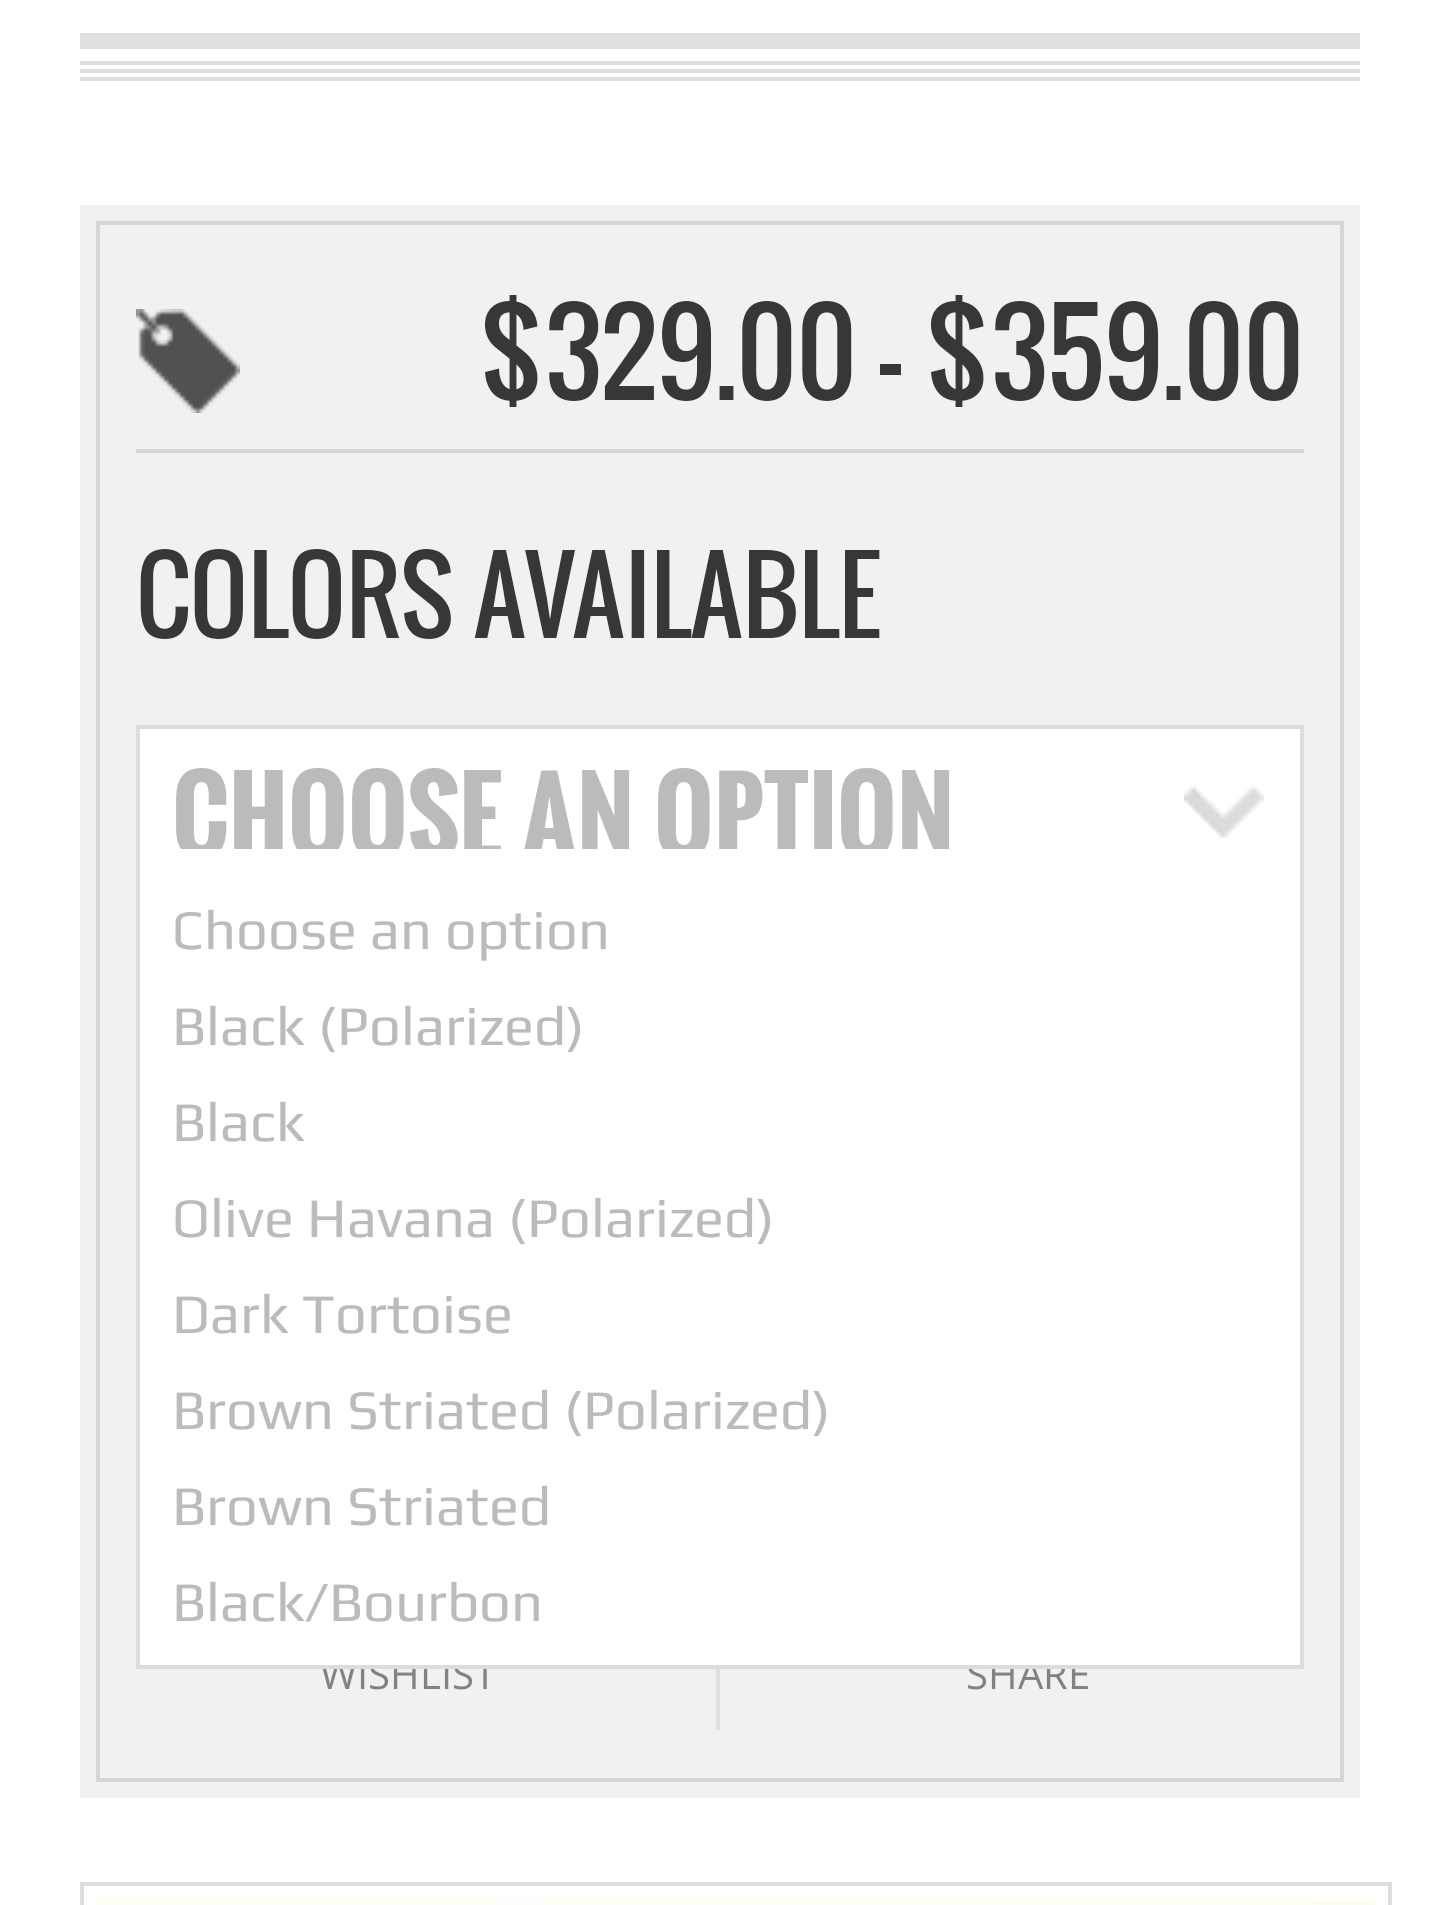Select the placeholder Choose an option entry
Screen dimensions: 1440x1905
click(720, 932)
